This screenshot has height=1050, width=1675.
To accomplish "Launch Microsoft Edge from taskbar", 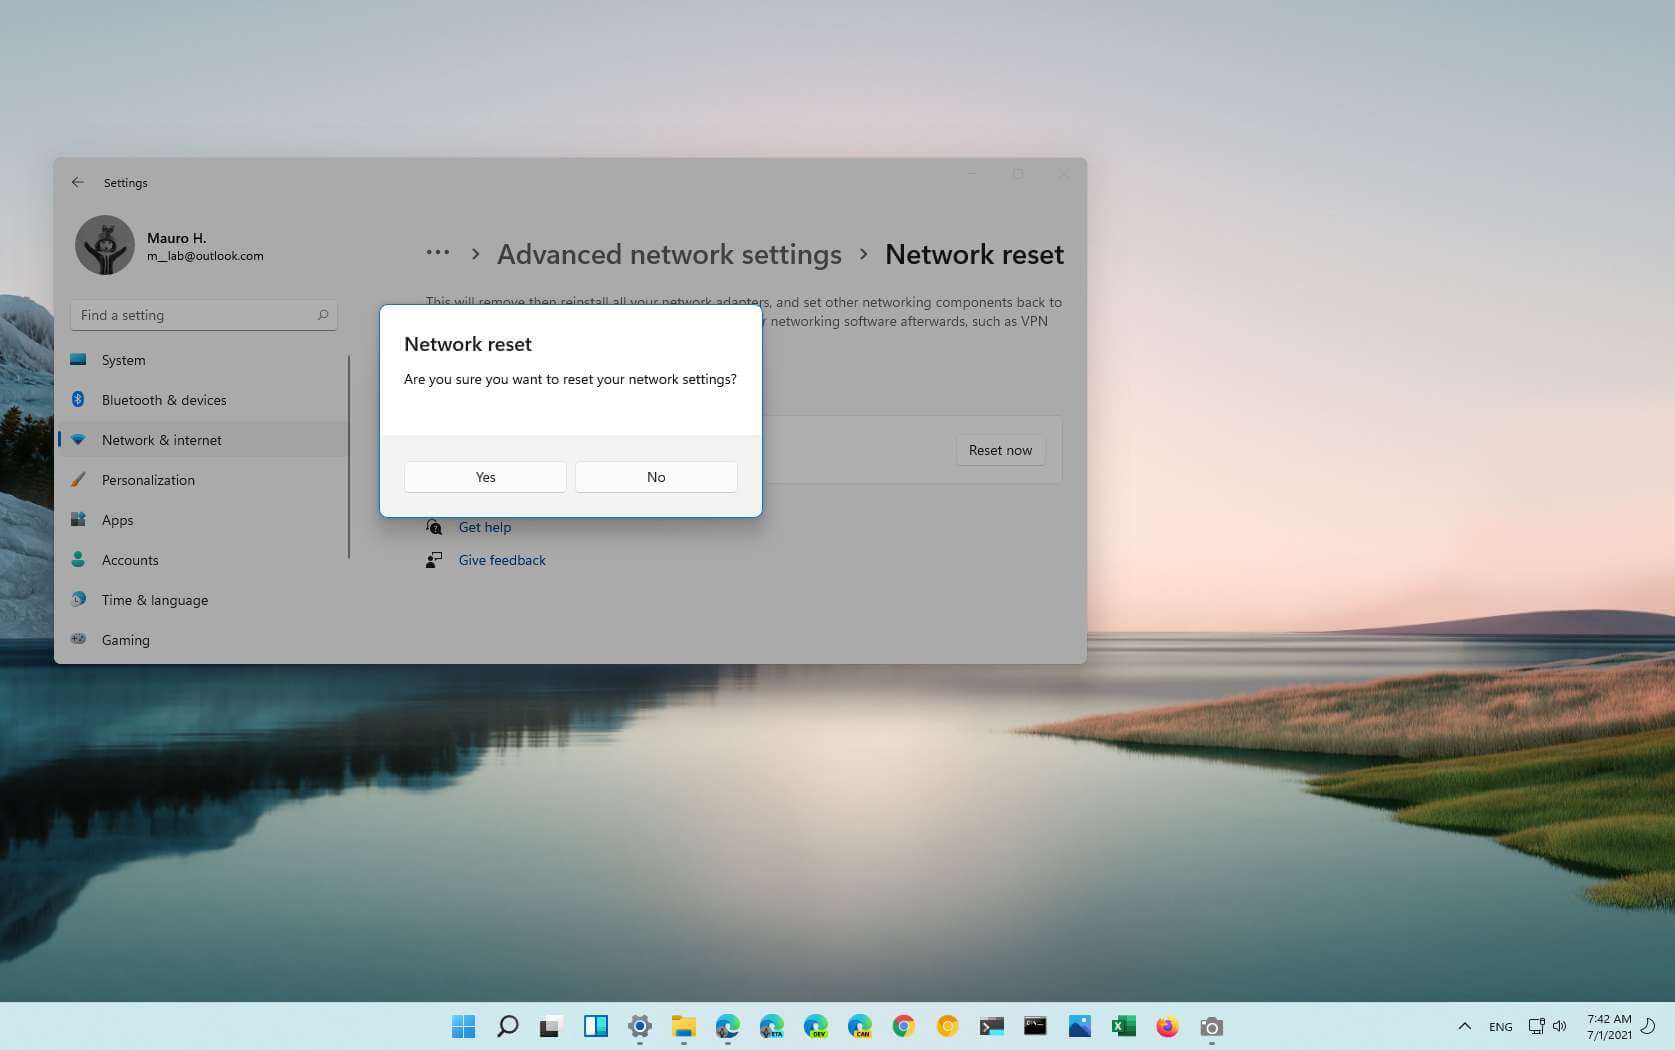I will pyautogui.click(x=727, y=1026).
